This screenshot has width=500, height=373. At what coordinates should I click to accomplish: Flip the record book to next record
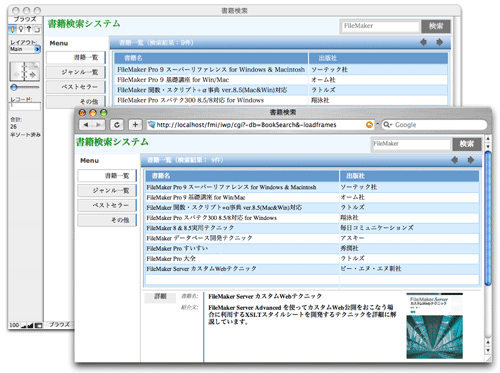[x=33, y=74]
